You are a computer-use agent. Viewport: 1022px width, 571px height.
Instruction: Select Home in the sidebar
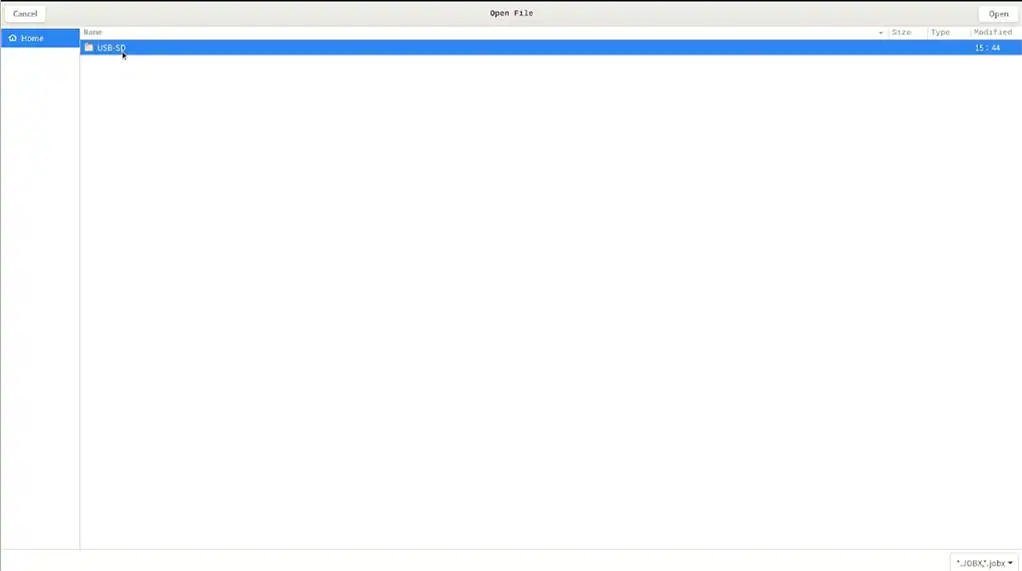pyautogui.click(x=40, y=38)
